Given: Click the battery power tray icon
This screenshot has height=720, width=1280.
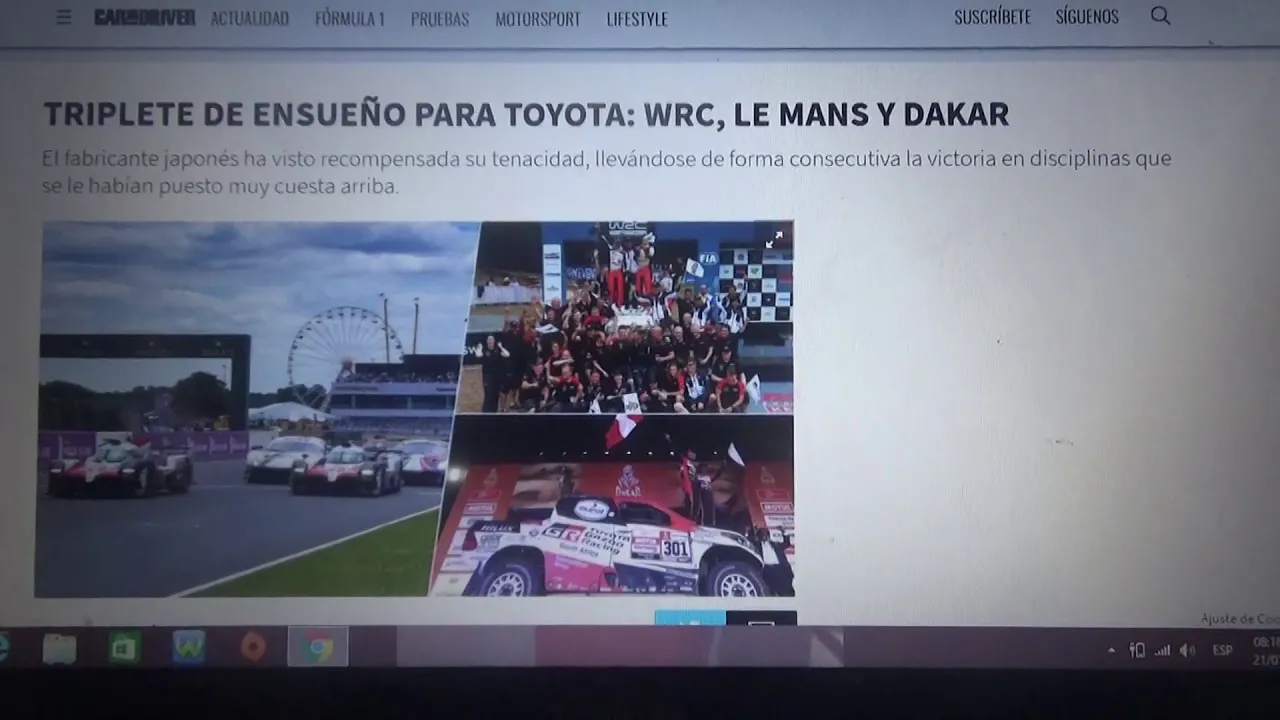Looking at the screenshot, I should (1137, 650).
